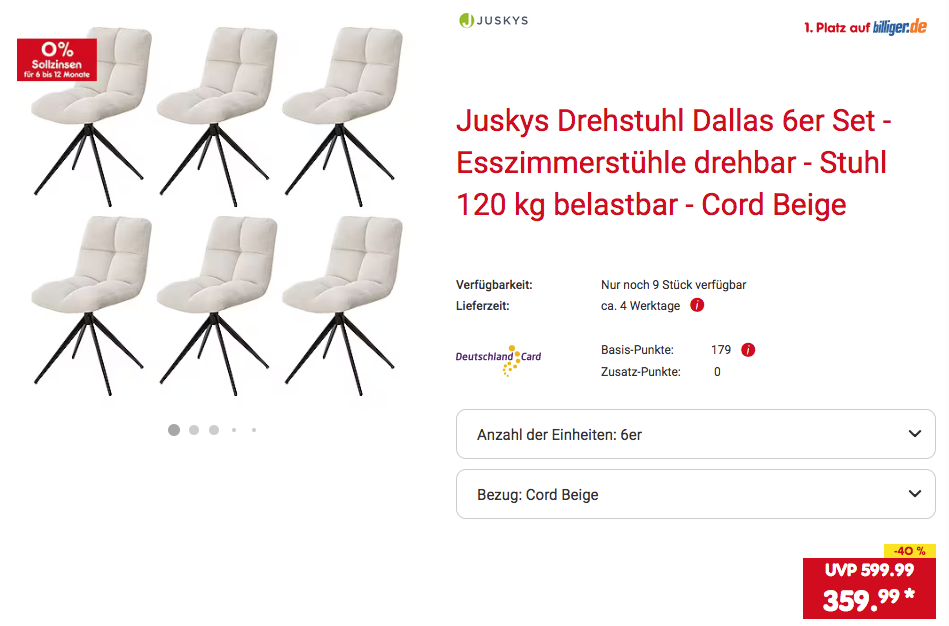Expand chevron on the Anzahl der Einheiten selector
949x626 pixels.
pyautogui.click(x=915, y=433)
